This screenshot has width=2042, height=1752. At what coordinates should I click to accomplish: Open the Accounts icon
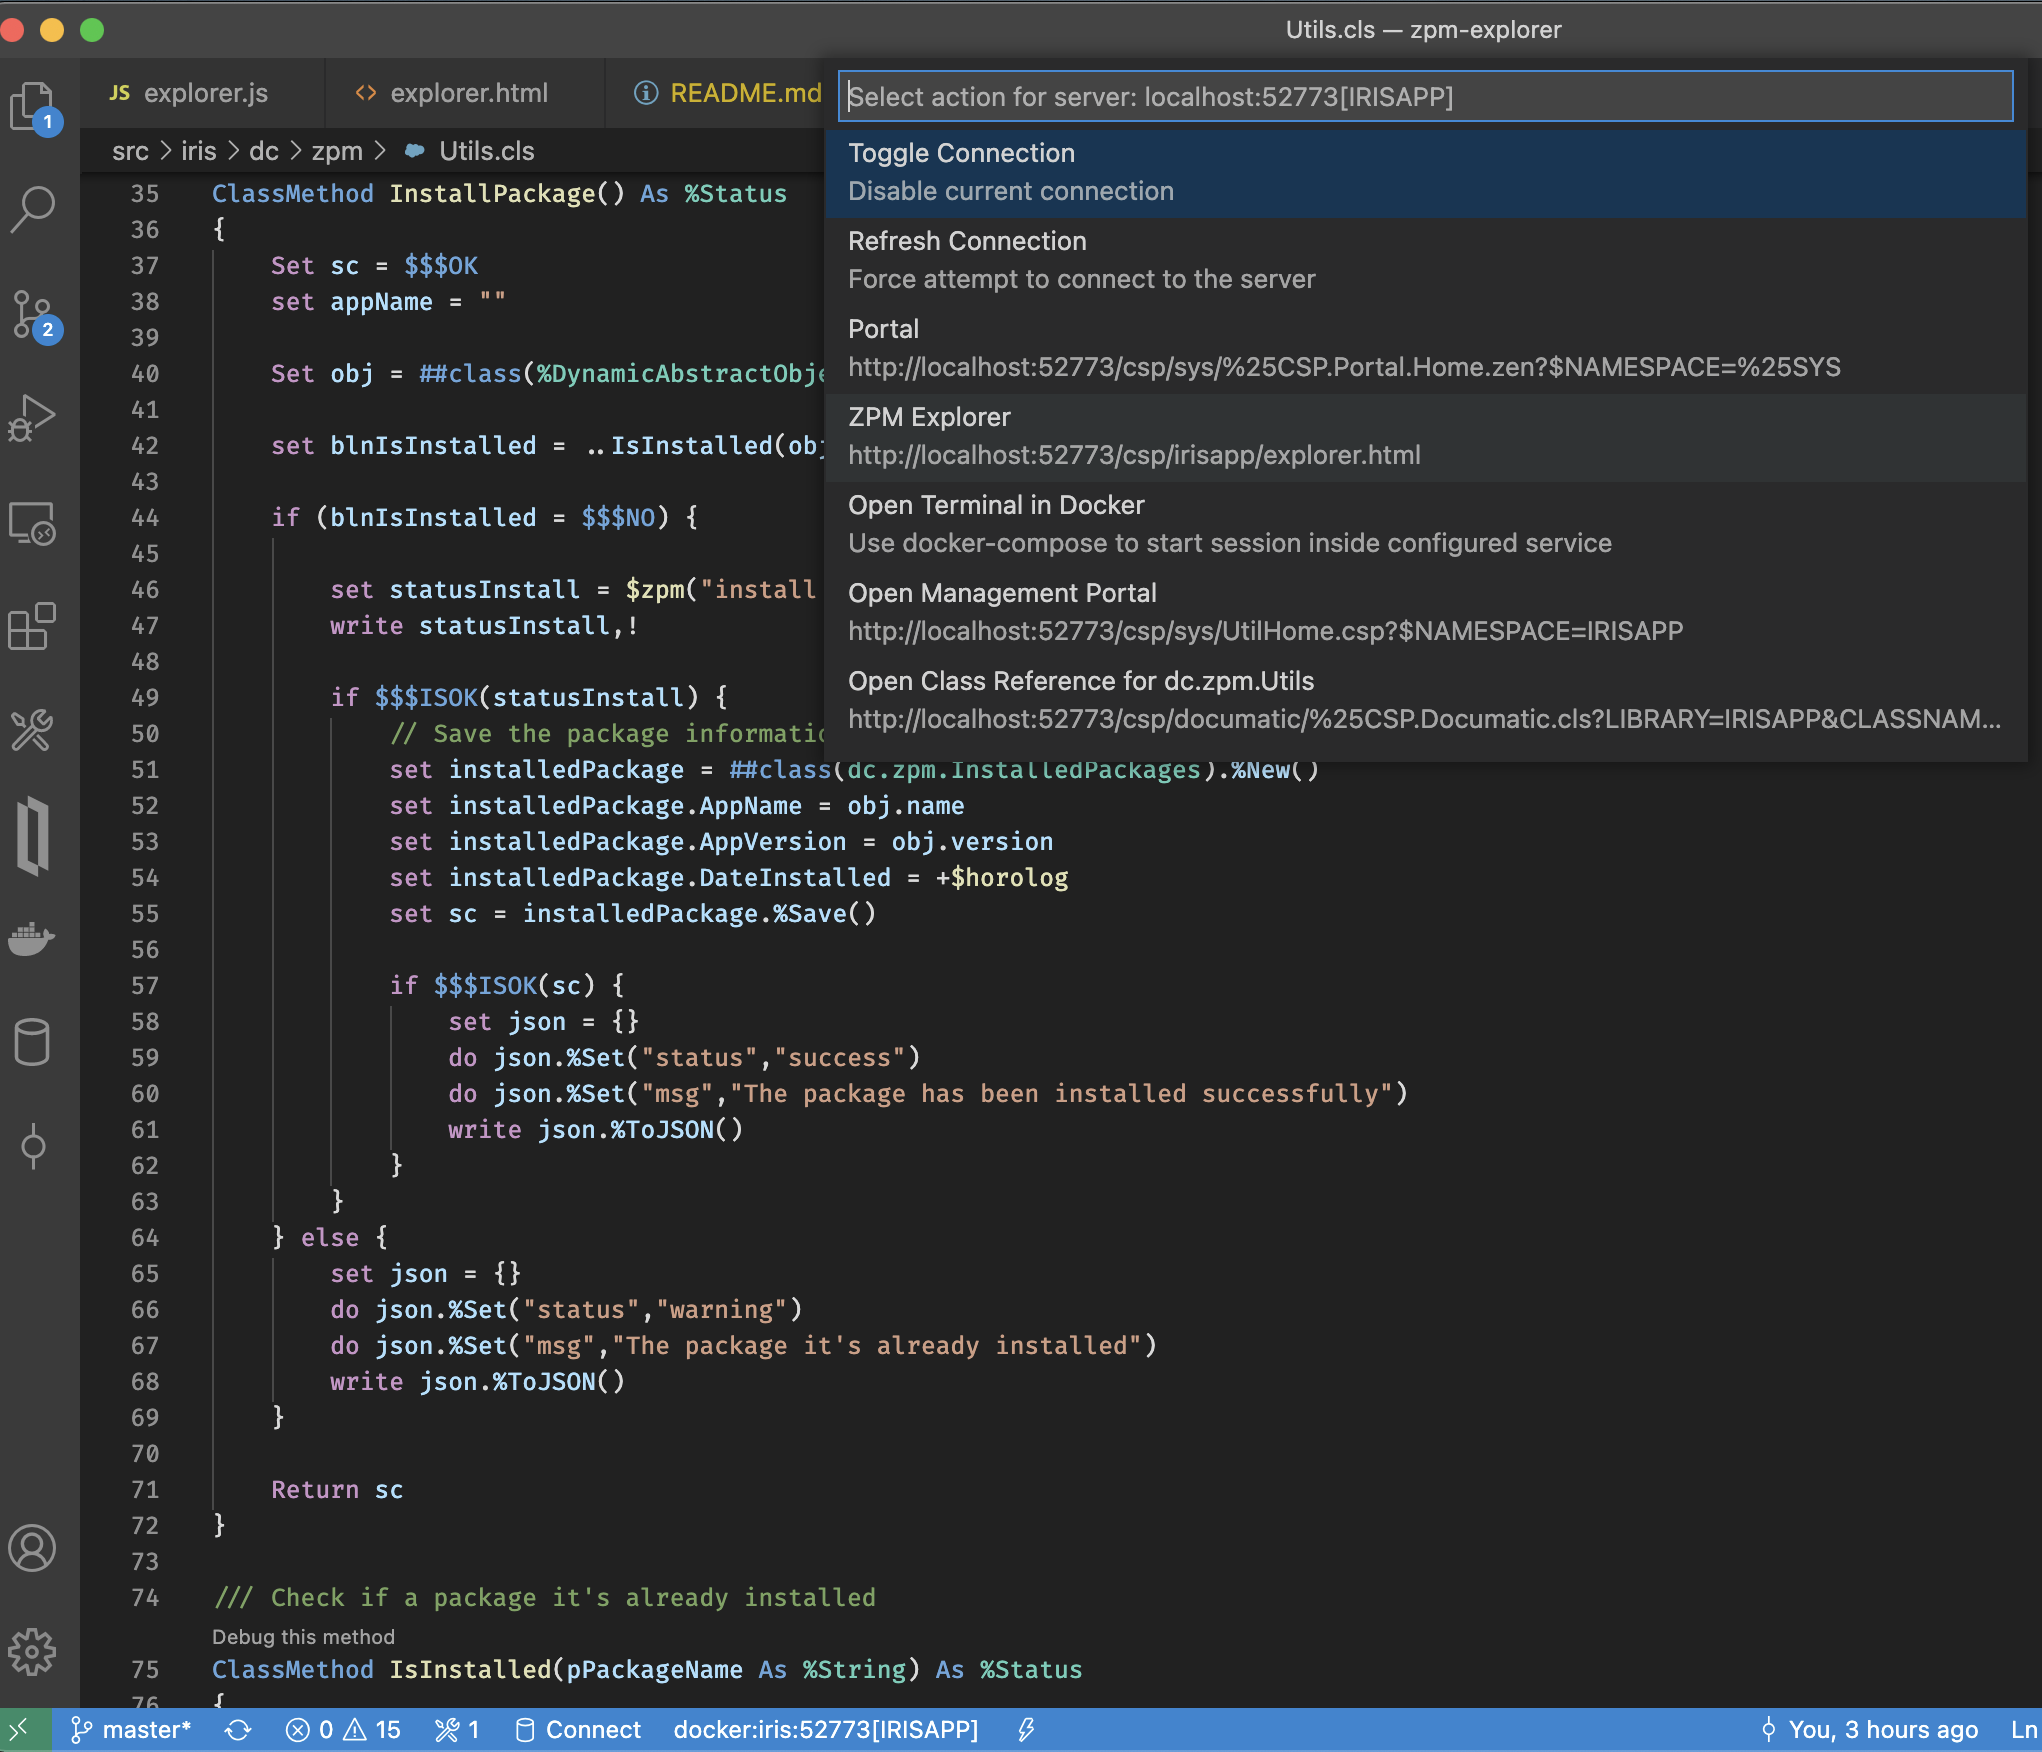coord(34,1548)
